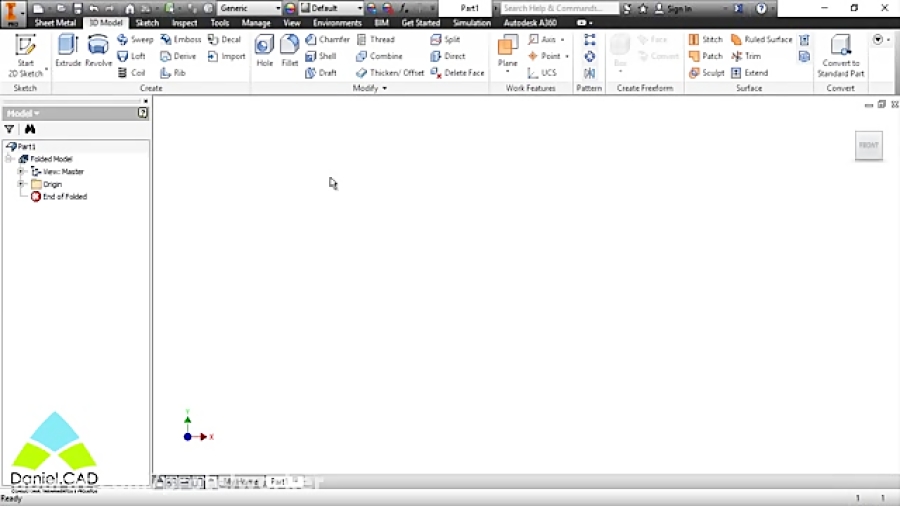The image size is (900, 506).
Task: Open the View ribbon tab
Action: coord(292,22)
